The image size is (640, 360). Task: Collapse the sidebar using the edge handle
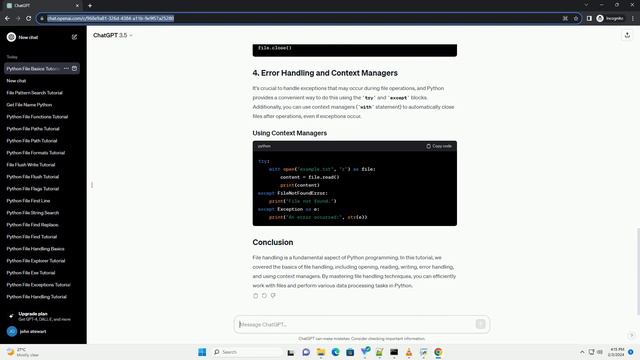[x=92, y=185]
